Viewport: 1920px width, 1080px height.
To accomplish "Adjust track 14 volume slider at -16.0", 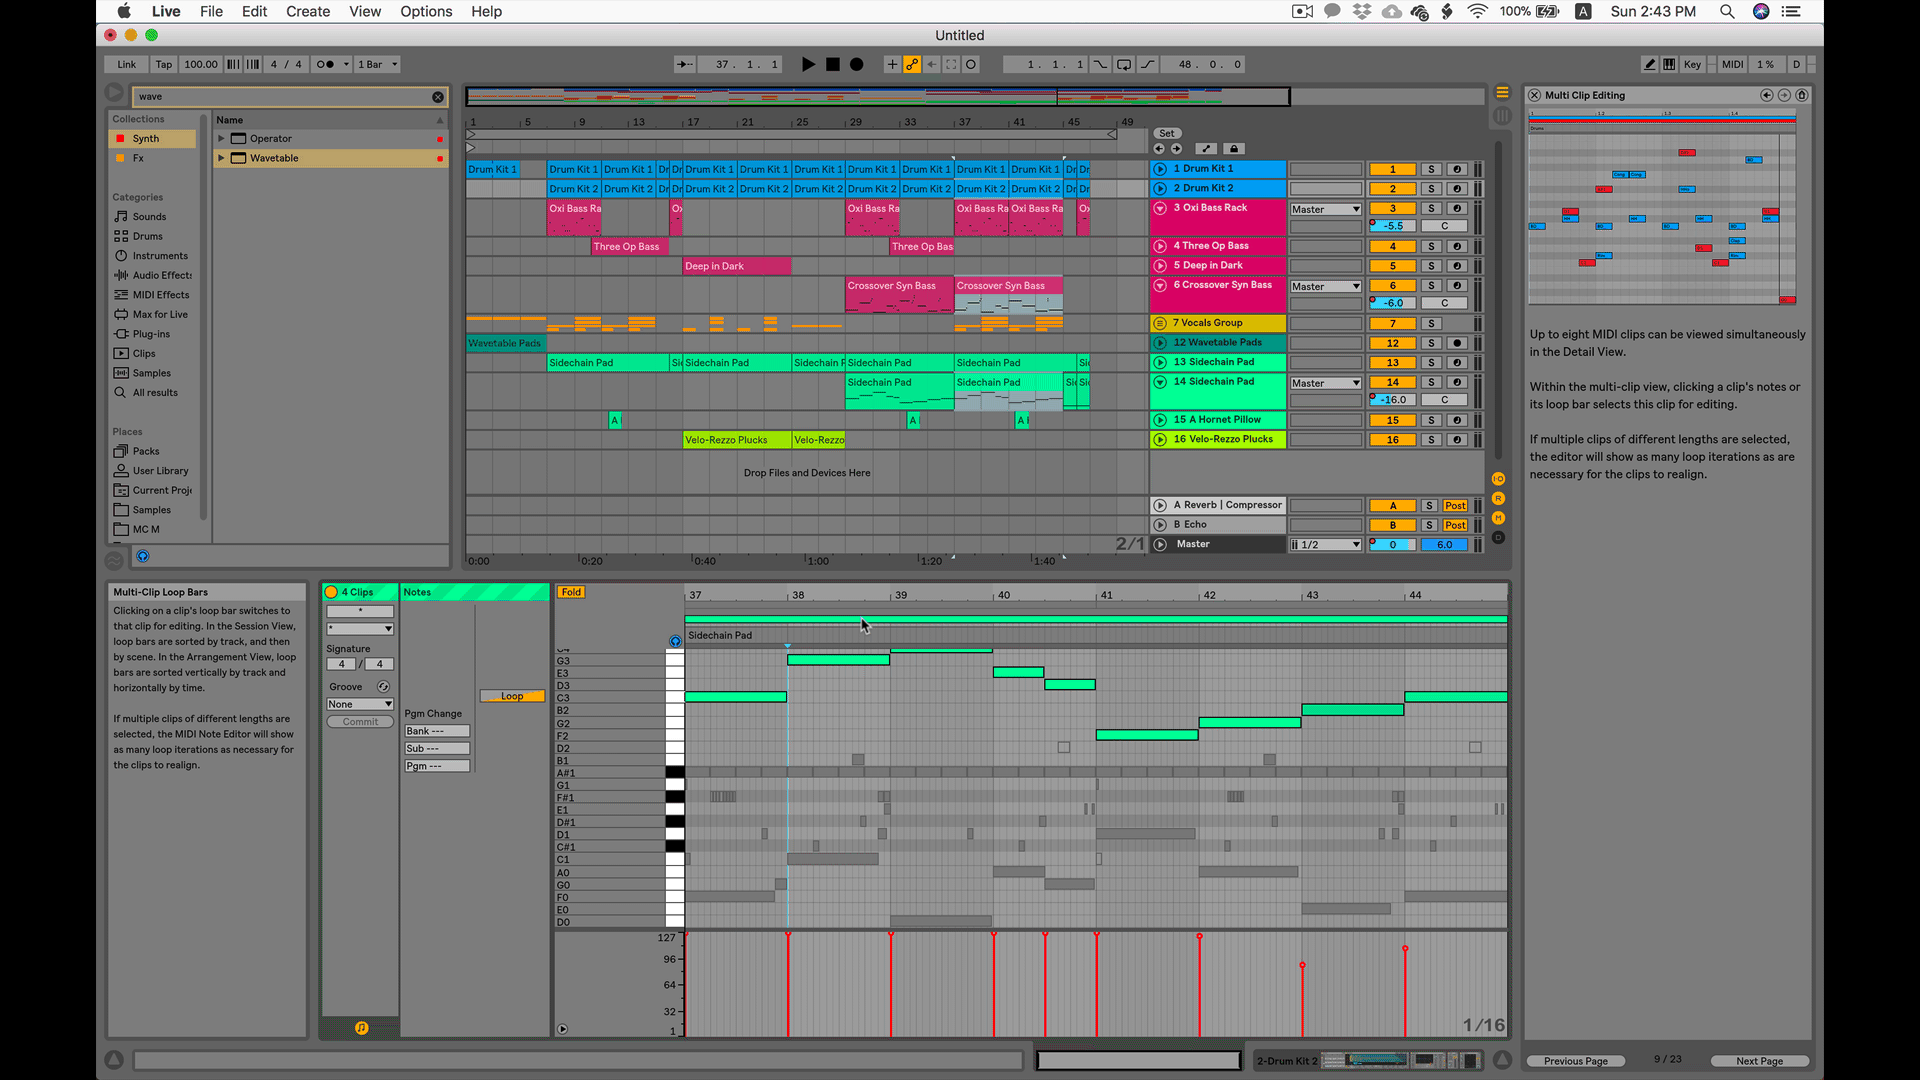I will [x=1392, y=400].
